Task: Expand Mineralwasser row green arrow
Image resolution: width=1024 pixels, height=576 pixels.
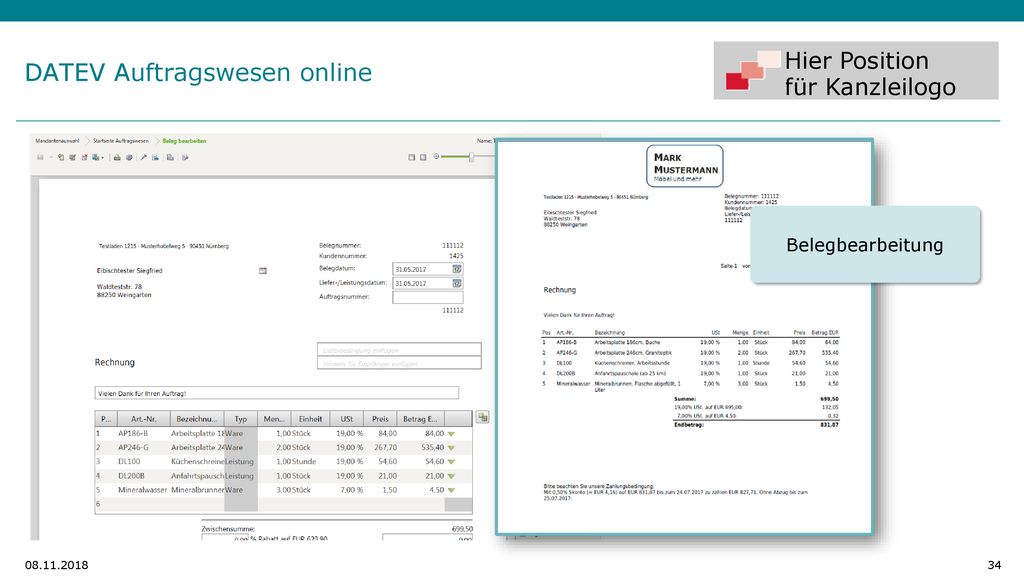Action: pyautogui.click(x=451, y=490)
